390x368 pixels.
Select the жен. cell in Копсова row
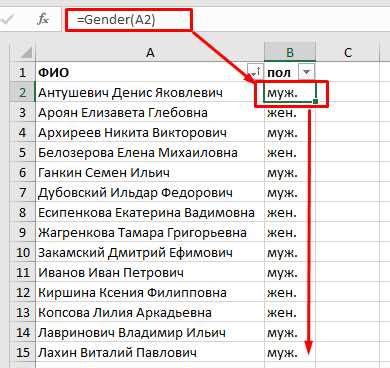click(x=290, y=312)
